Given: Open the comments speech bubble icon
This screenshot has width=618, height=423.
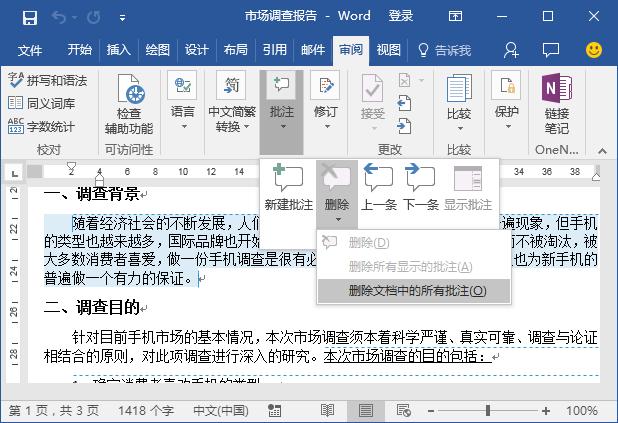Looking at the screenshot, I should pyautogui.click(x=551, y=50).
